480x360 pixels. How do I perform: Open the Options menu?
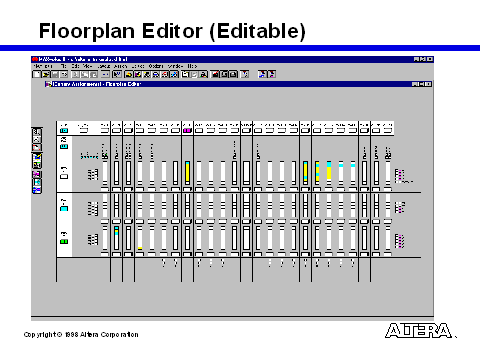(x=156, y=66)
